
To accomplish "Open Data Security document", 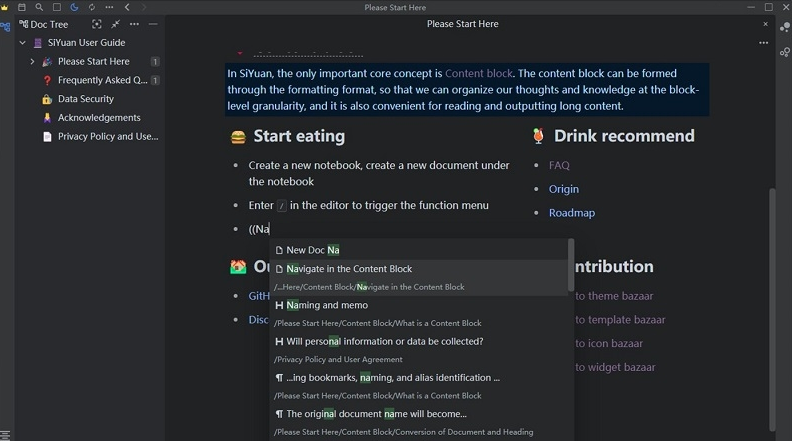I will [86, 99].
